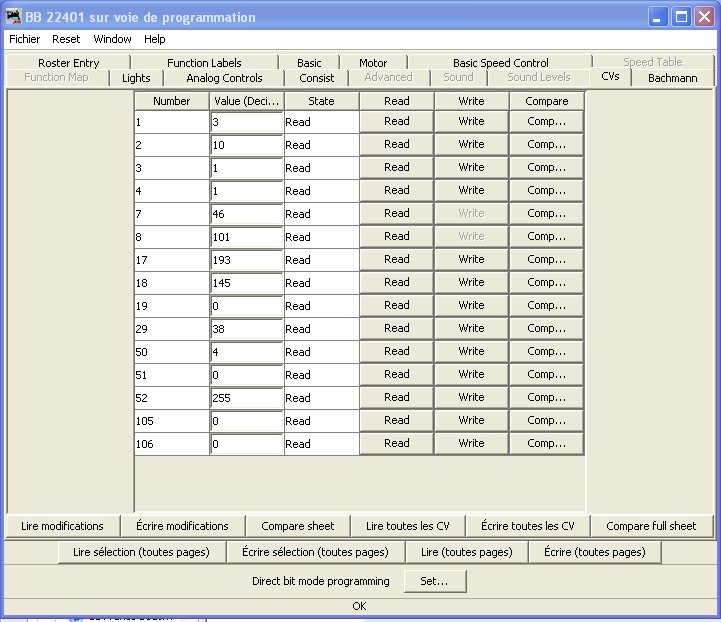The width and height of the screenshot is (721, 622).
Task: Edit the value field for CV 106
Action: [x=246, y=444]
